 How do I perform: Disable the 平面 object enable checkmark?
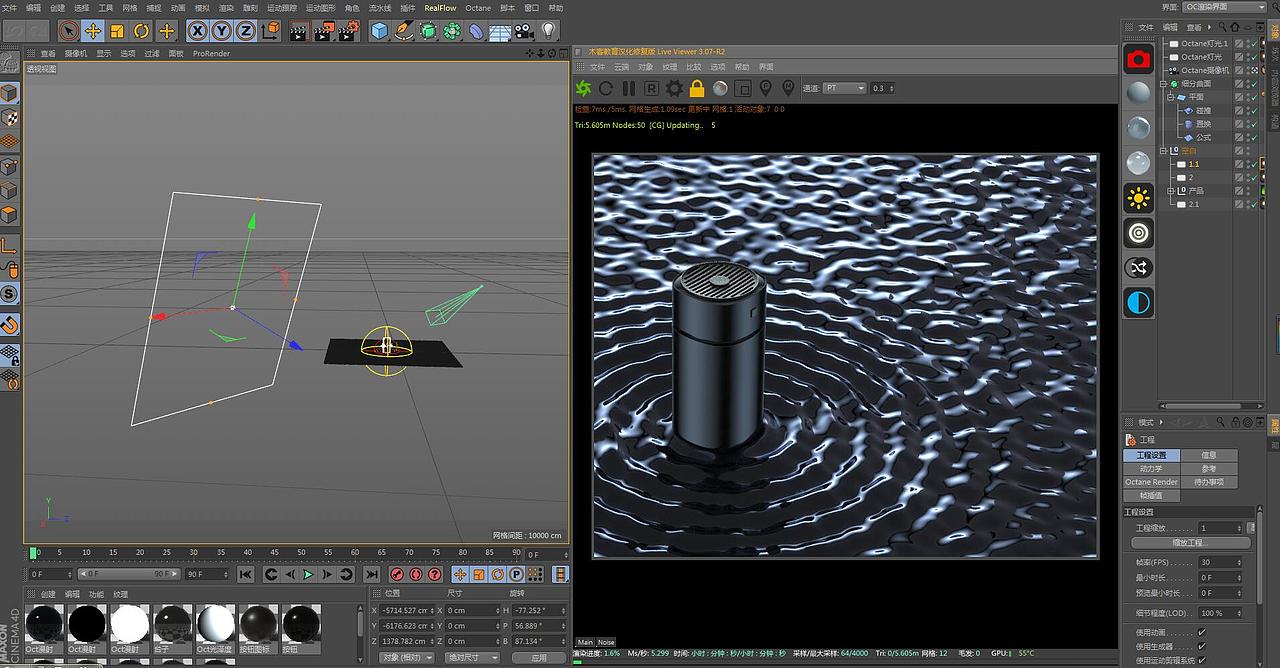point(1254,96)
